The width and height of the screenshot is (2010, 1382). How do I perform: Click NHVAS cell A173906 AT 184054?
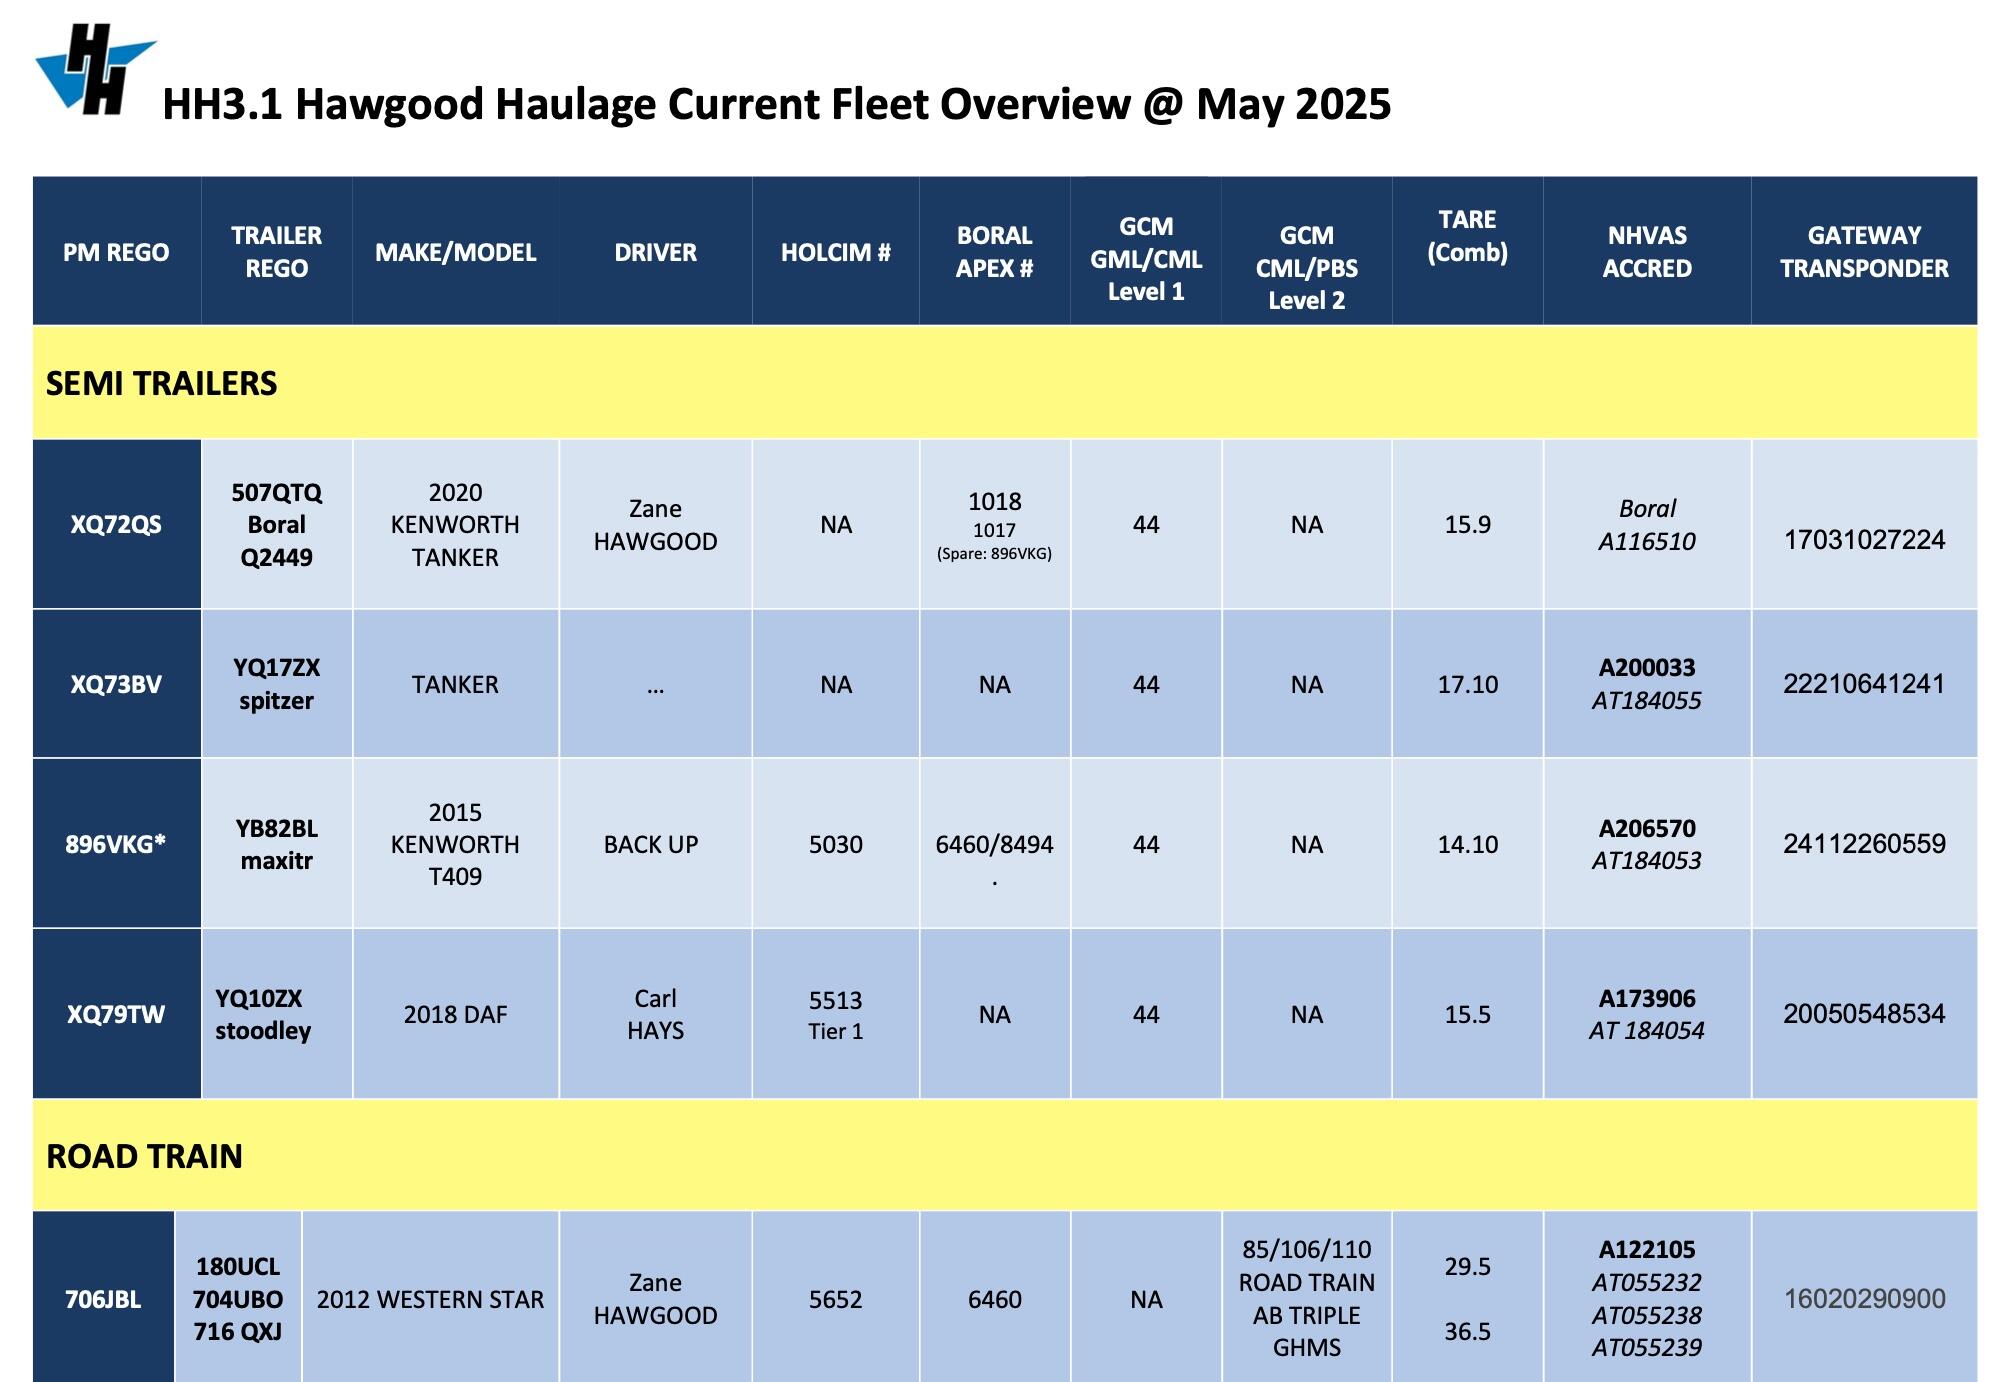pyautogui.click(x=1647, y=1014)
